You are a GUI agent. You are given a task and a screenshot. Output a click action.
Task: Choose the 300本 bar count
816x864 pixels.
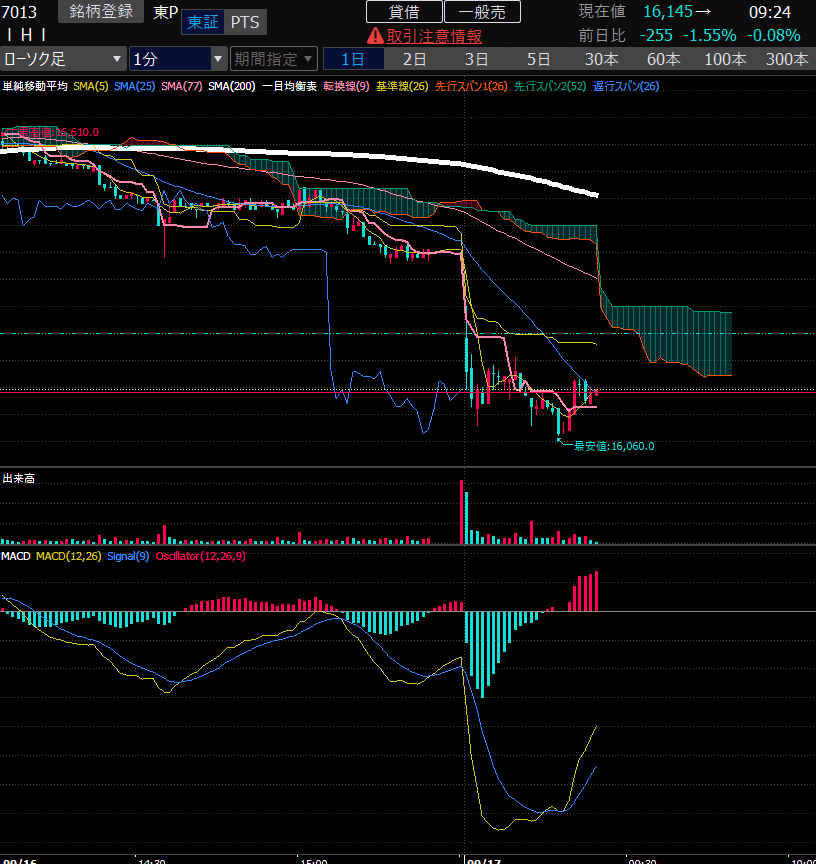[x=787, y=59]
